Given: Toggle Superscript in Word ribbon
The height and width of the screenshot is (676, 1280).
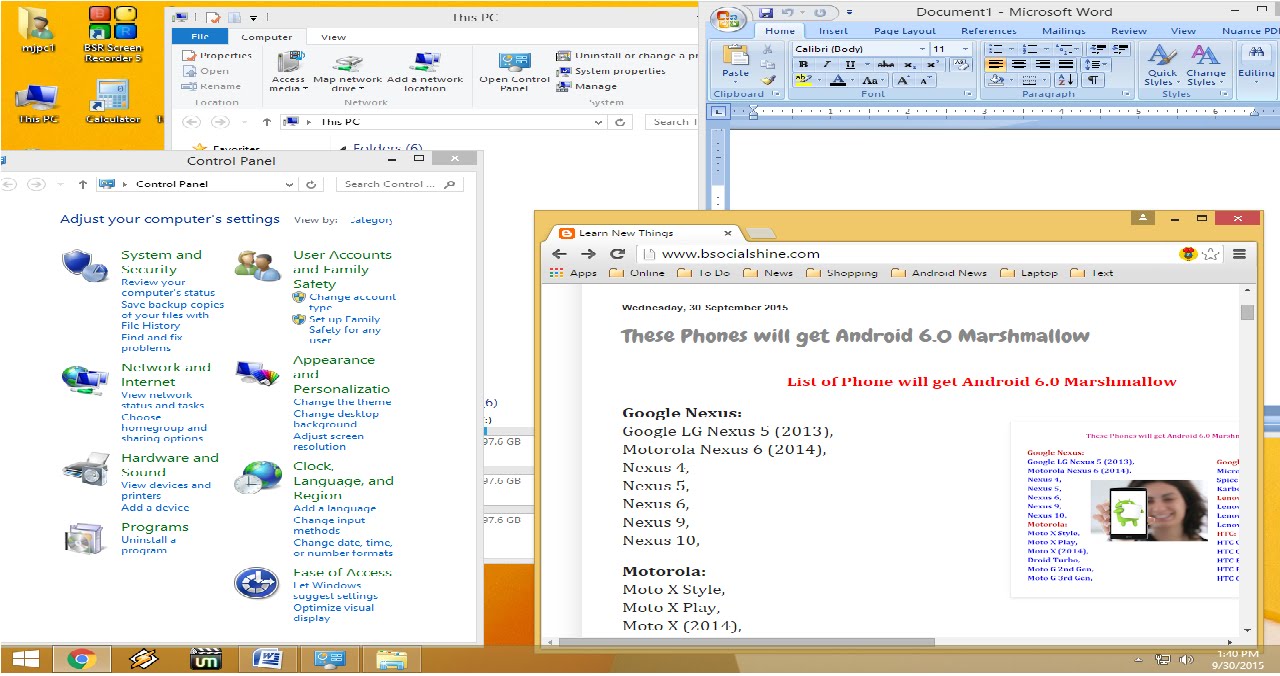Looking at the screenshot, I should coord(933,64).
